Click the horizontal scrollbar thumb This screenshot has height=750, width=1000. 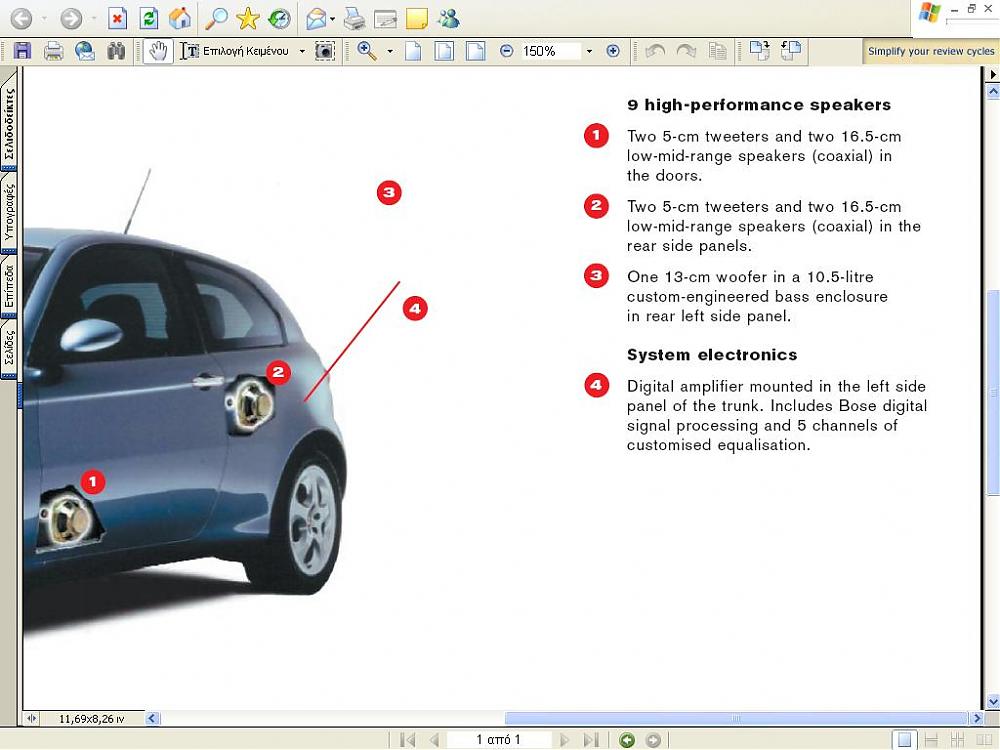point(737,718)
